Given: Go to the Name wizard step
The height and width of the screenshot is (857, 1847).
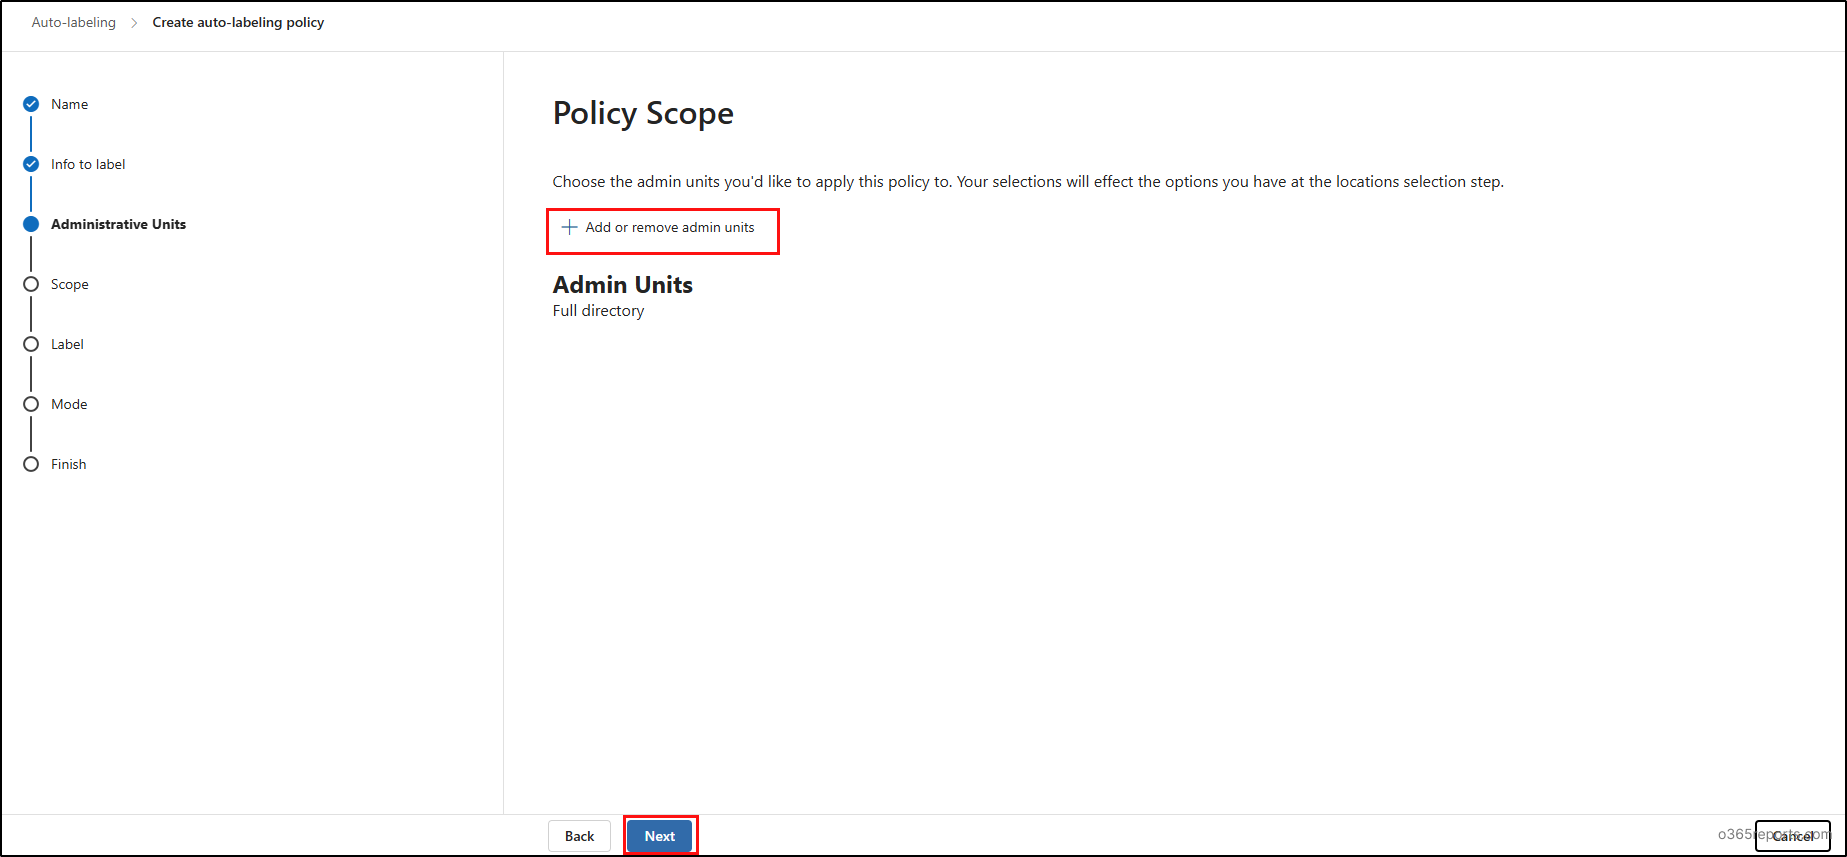Looking at the screenshot, I should click(69, 104).
